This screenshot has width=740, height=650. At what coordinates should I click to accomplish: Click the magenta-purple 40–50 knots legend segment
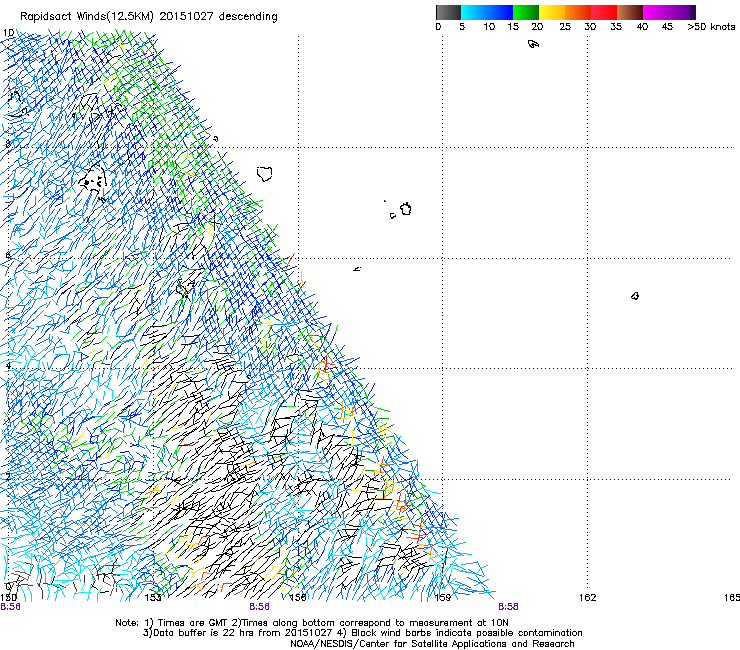[x=669, y=12]
